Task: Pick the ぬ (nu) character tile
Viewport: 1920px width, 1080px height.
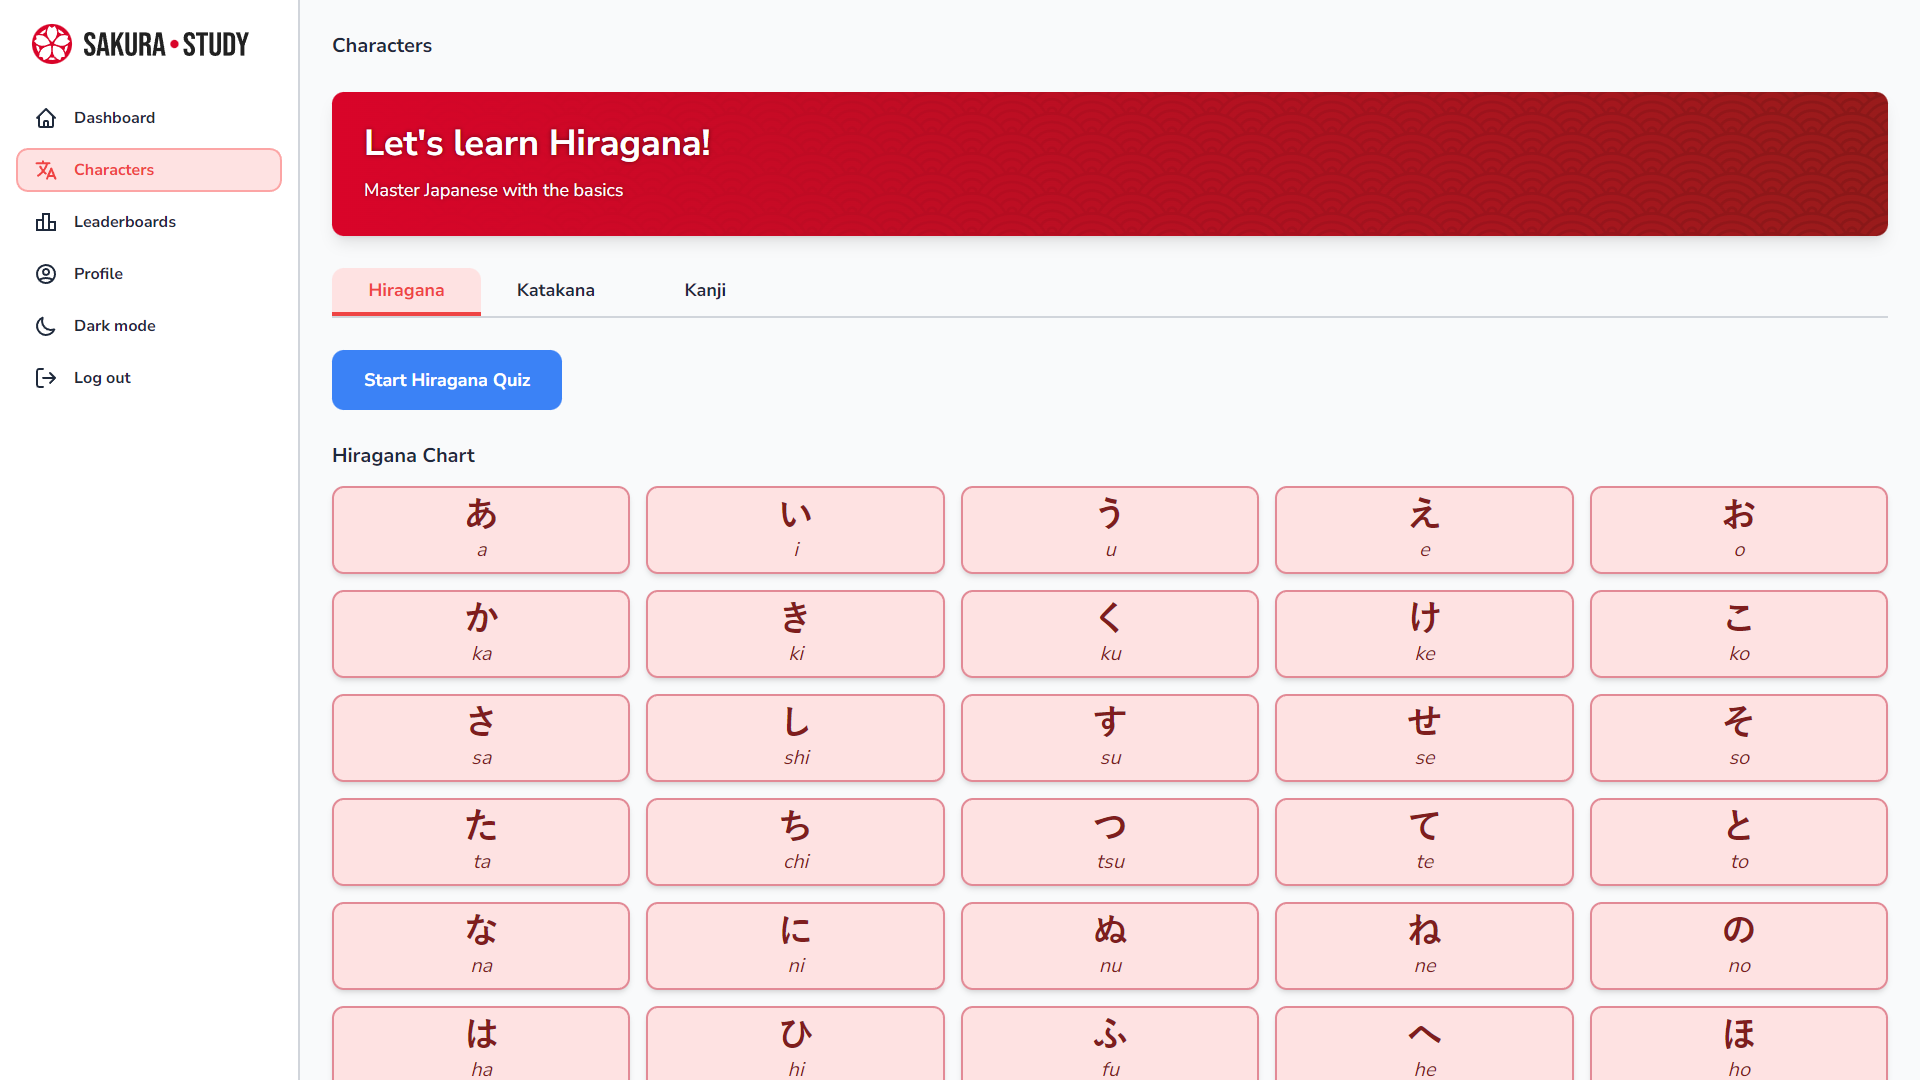Action: tap(1110, 946)
